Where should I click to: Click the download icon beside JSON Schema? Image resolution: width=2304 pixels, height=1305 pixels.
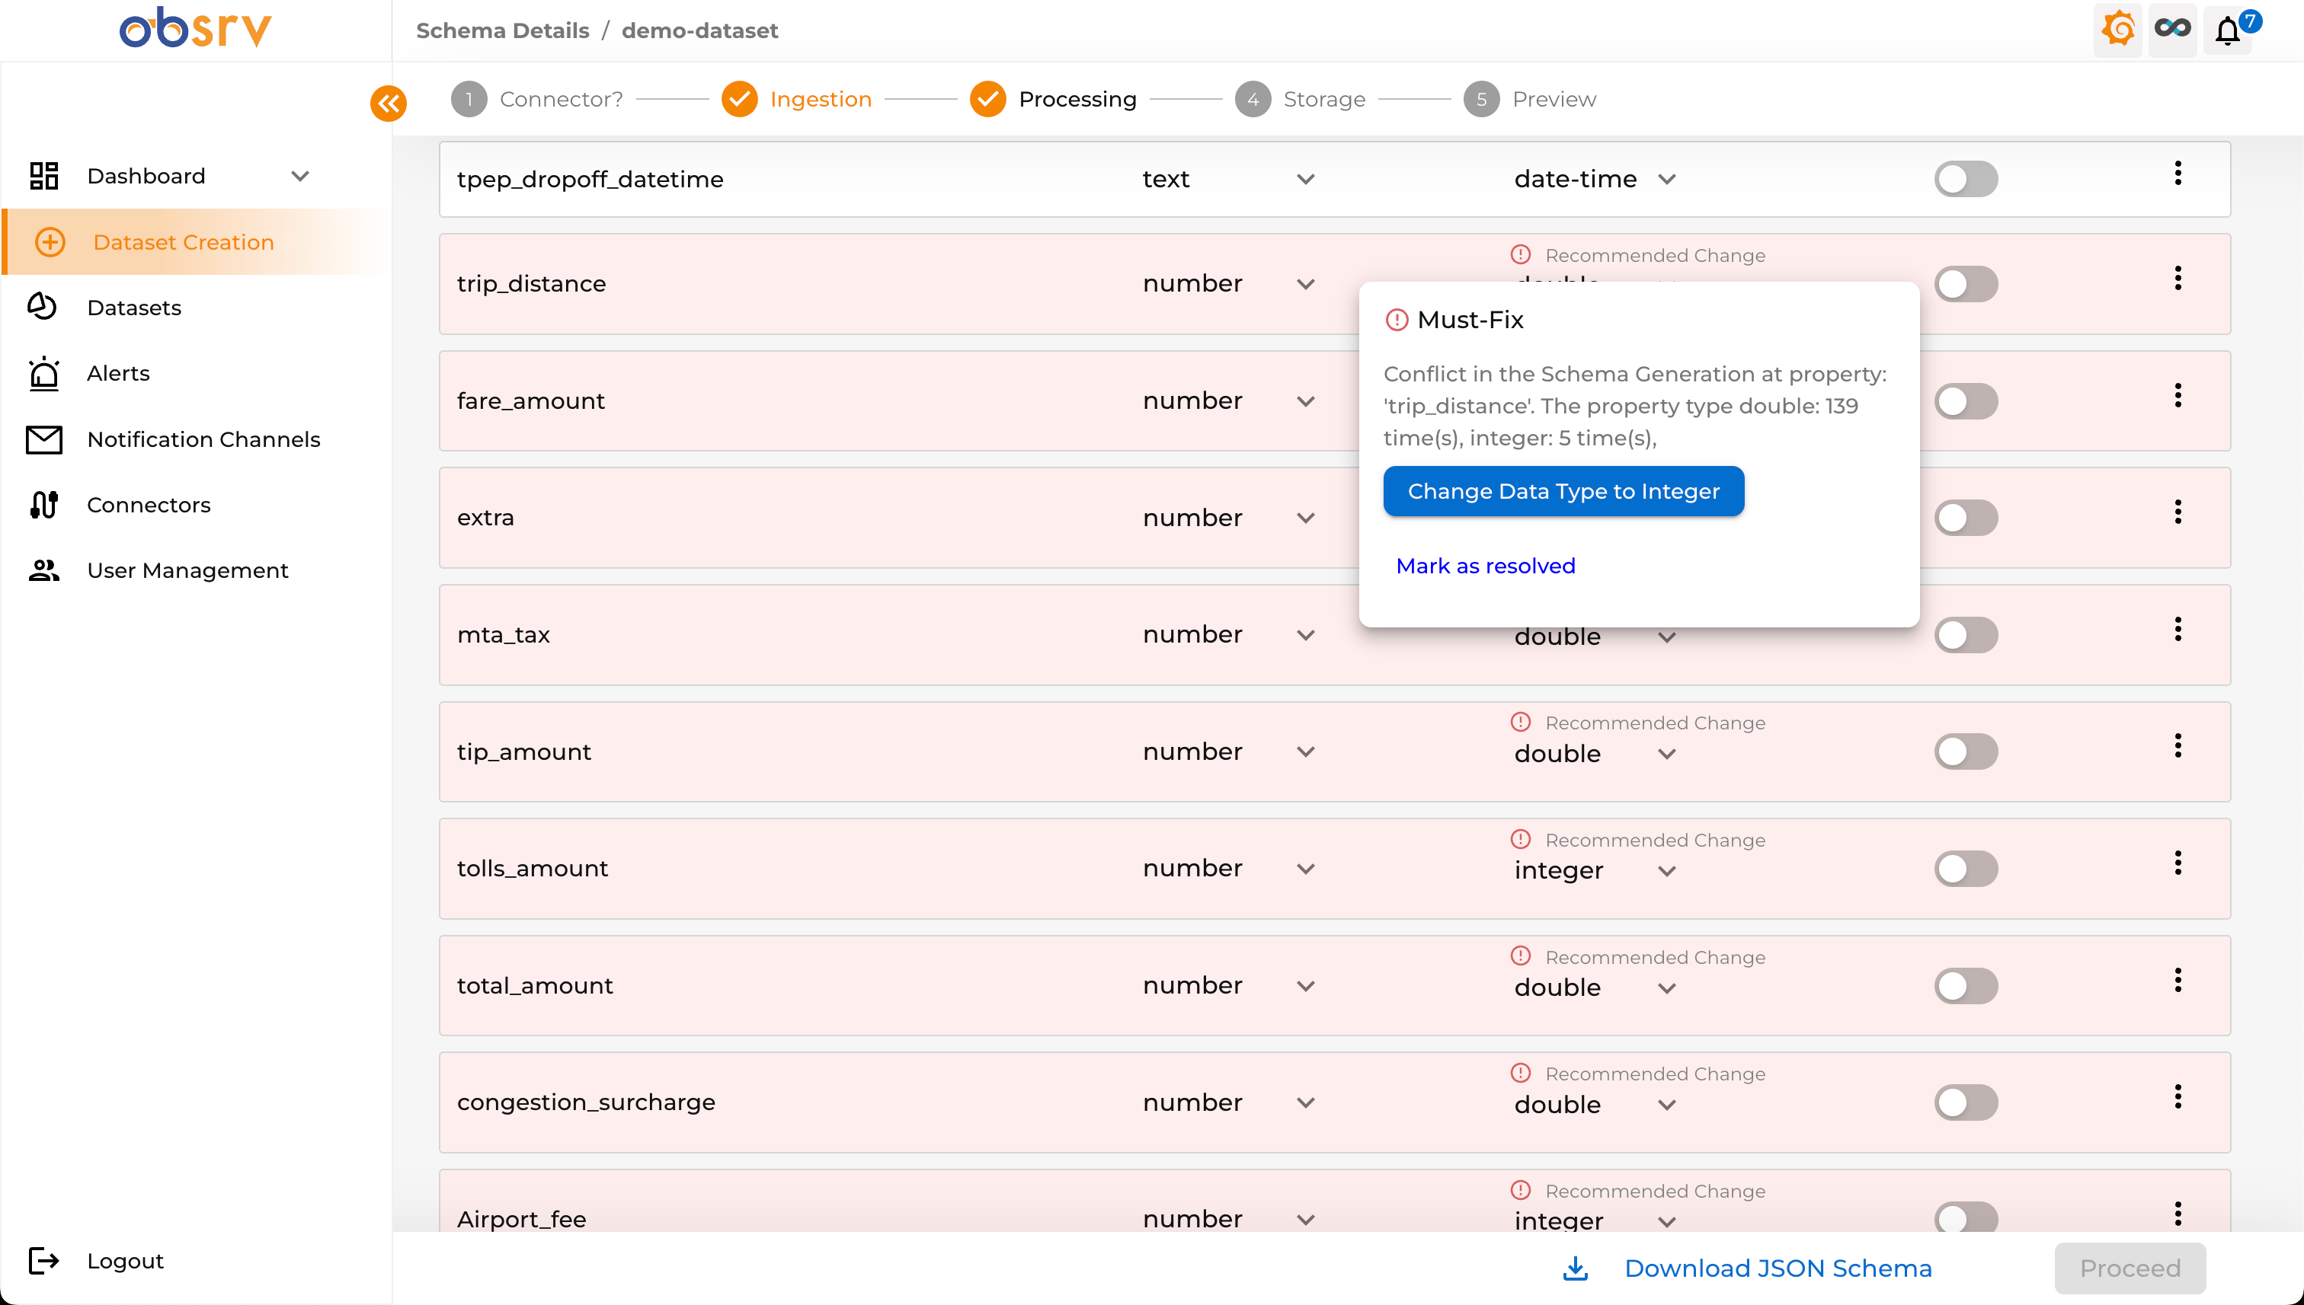1575,1269
